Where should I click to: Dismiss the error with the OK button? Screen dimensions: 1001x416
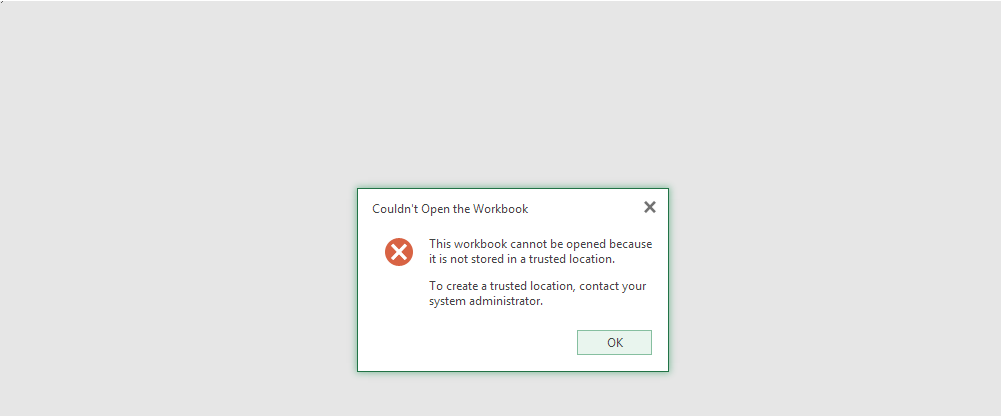click(614, 343)
